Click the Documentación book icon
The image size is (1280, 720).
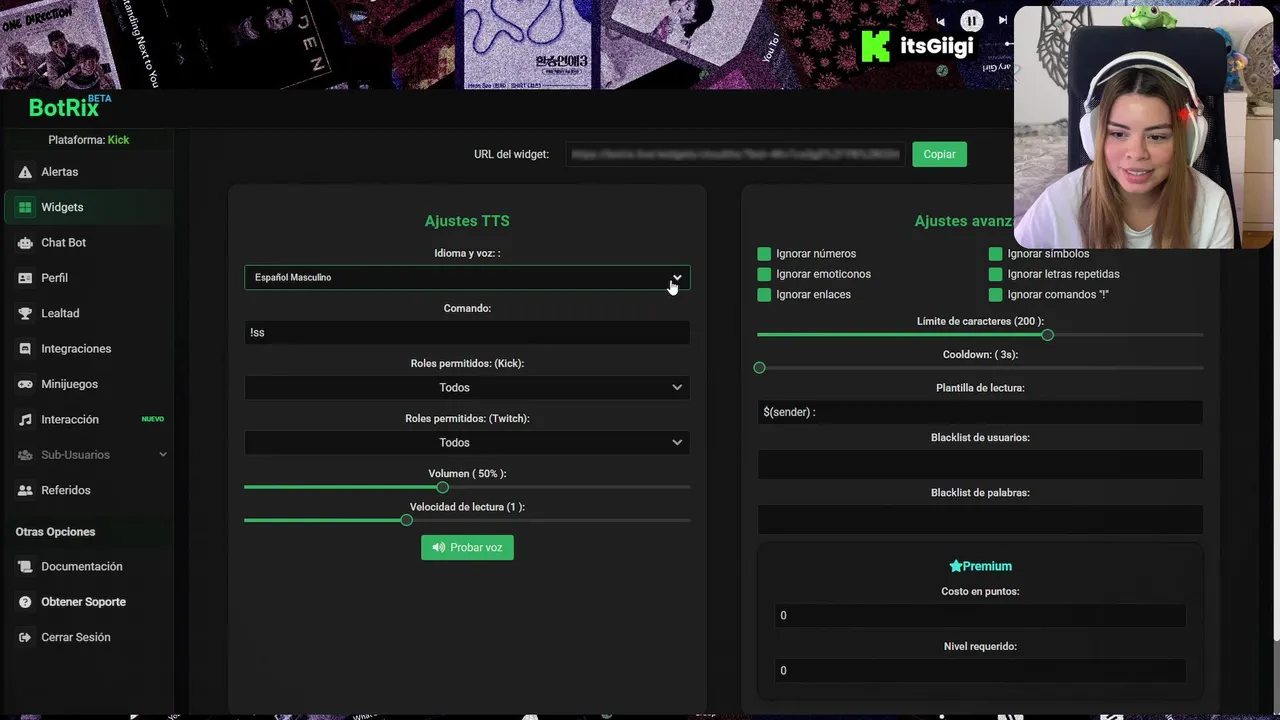(x=25, y=567)
